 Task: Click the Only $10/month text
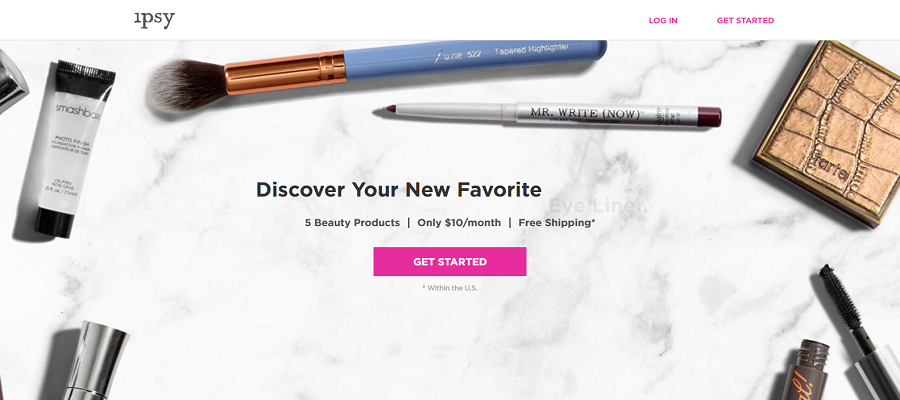[x=459, y=223]
